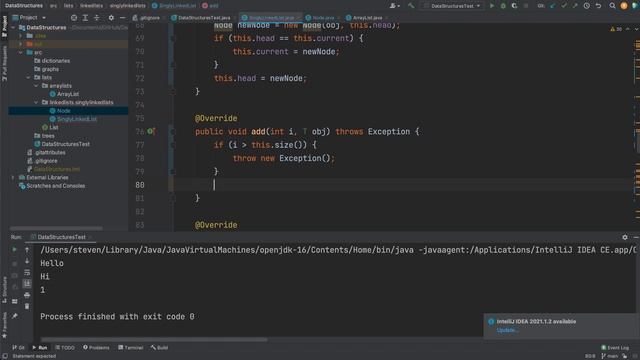The width and height of the screenshot is (640, 360).
Task: Clear the console with the trash icon
Action: (27, 306)
